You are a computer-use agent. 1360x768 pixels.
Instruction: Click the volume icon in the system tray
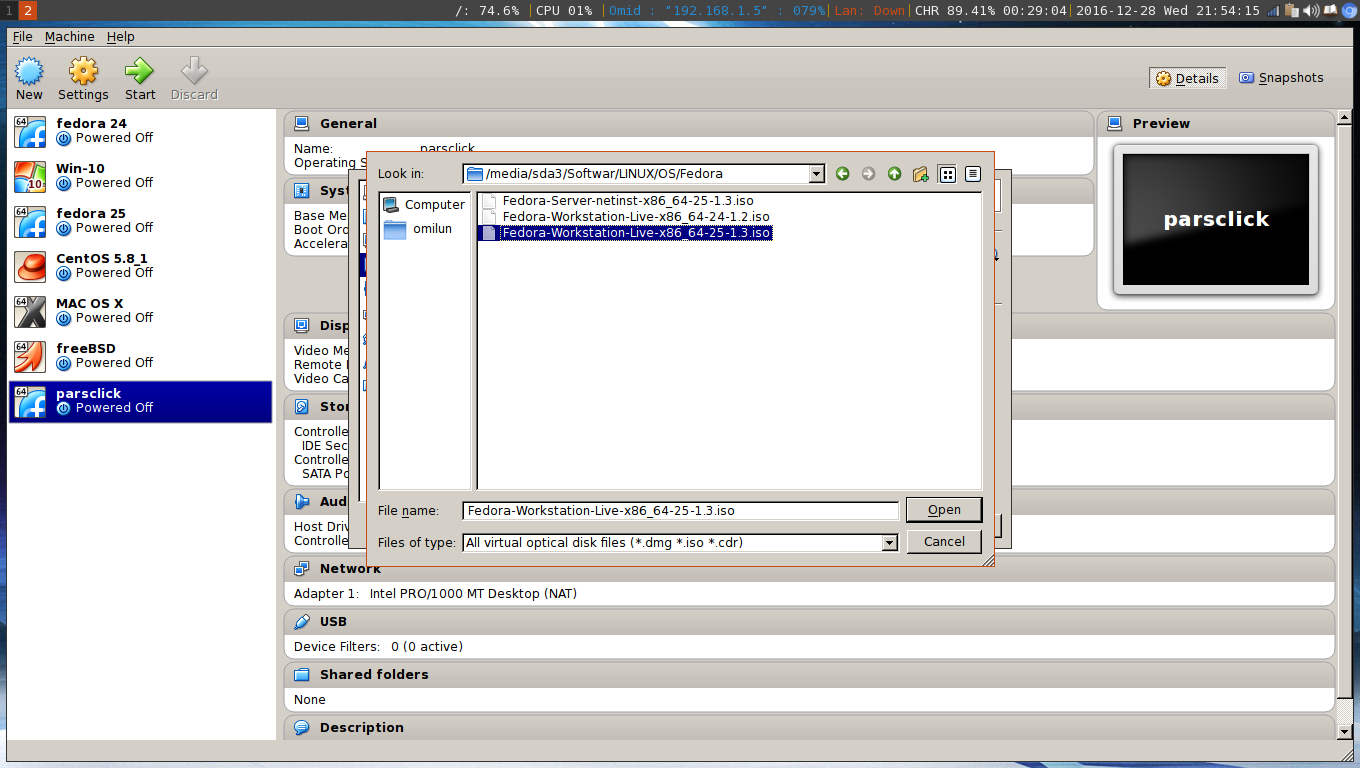coord(1312,12)
